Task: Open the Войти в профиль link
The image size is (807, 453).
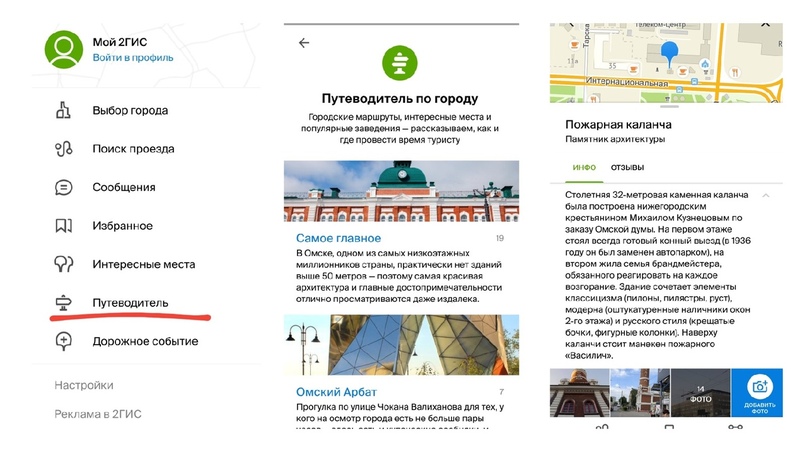Action: pyautogui.click(x=133, y=58)
